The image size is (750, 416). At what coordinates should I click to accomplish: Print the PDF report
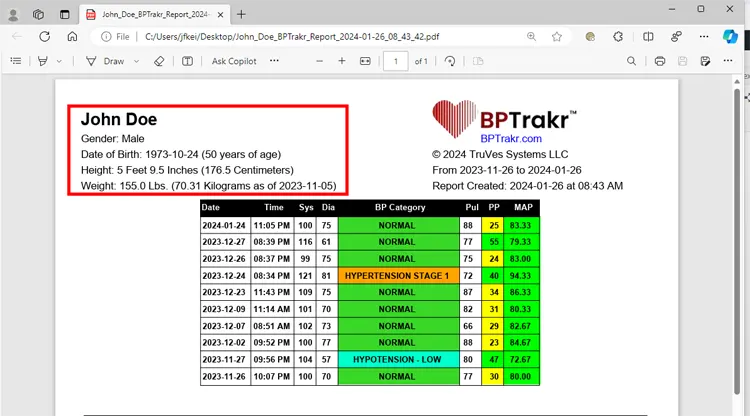660,61
